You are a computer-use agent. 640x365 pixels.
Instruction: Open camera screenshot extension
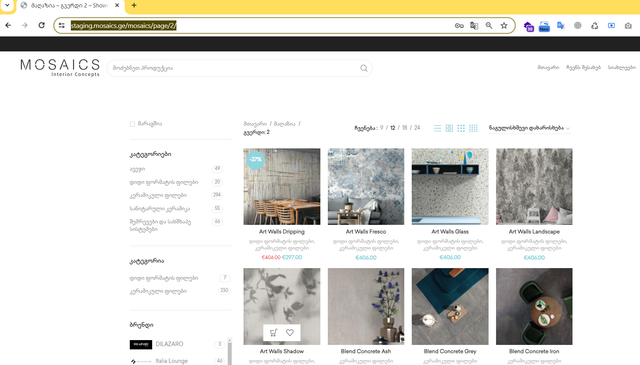pos(628,25)
